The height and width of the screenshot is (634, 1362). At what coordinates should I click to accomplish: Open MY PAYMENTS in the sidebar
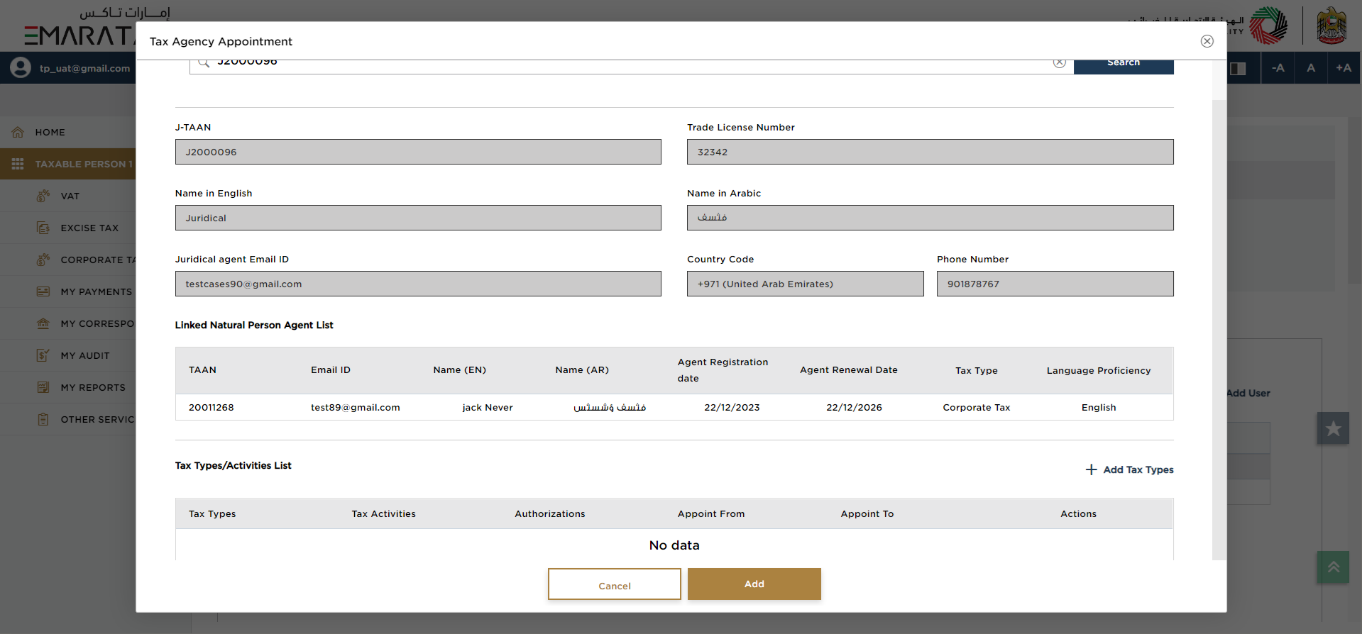click(96, 292)
